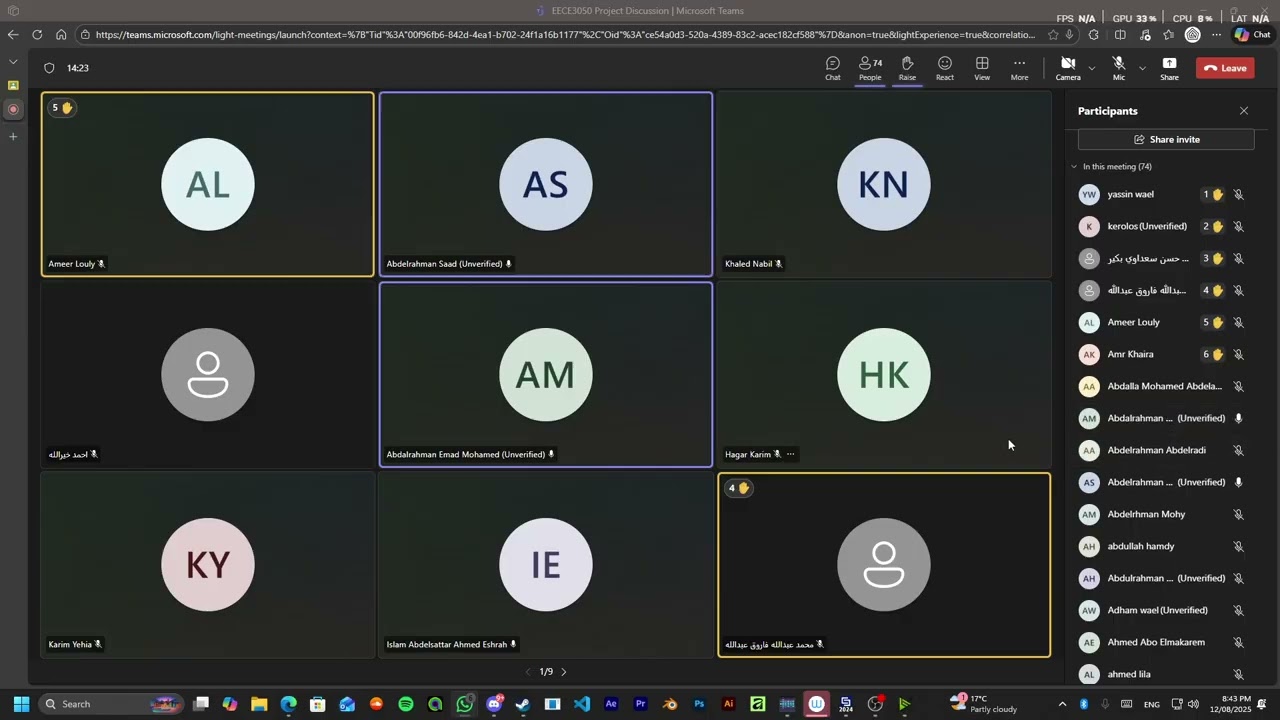The width and height of the screenshot is (1280, 720).
Task: Open the React emoji menu
Action: 944,68
